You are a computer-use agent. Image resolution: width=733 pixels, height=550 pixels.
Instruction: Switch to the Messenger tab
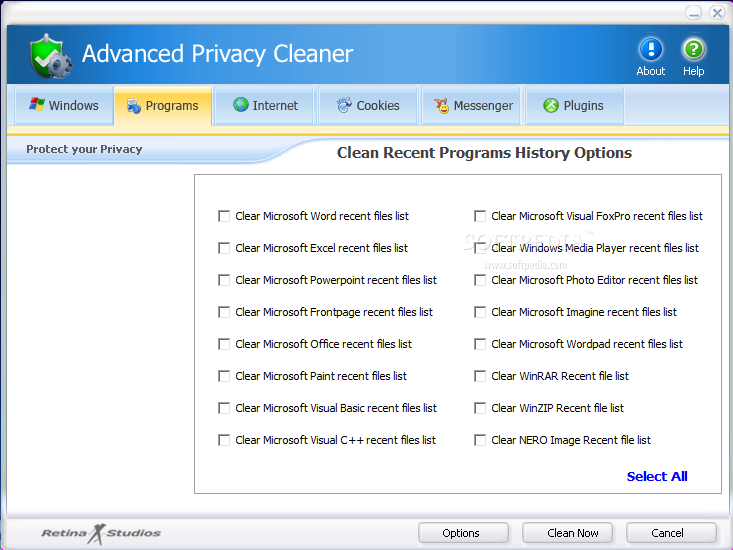coord(471,106)
